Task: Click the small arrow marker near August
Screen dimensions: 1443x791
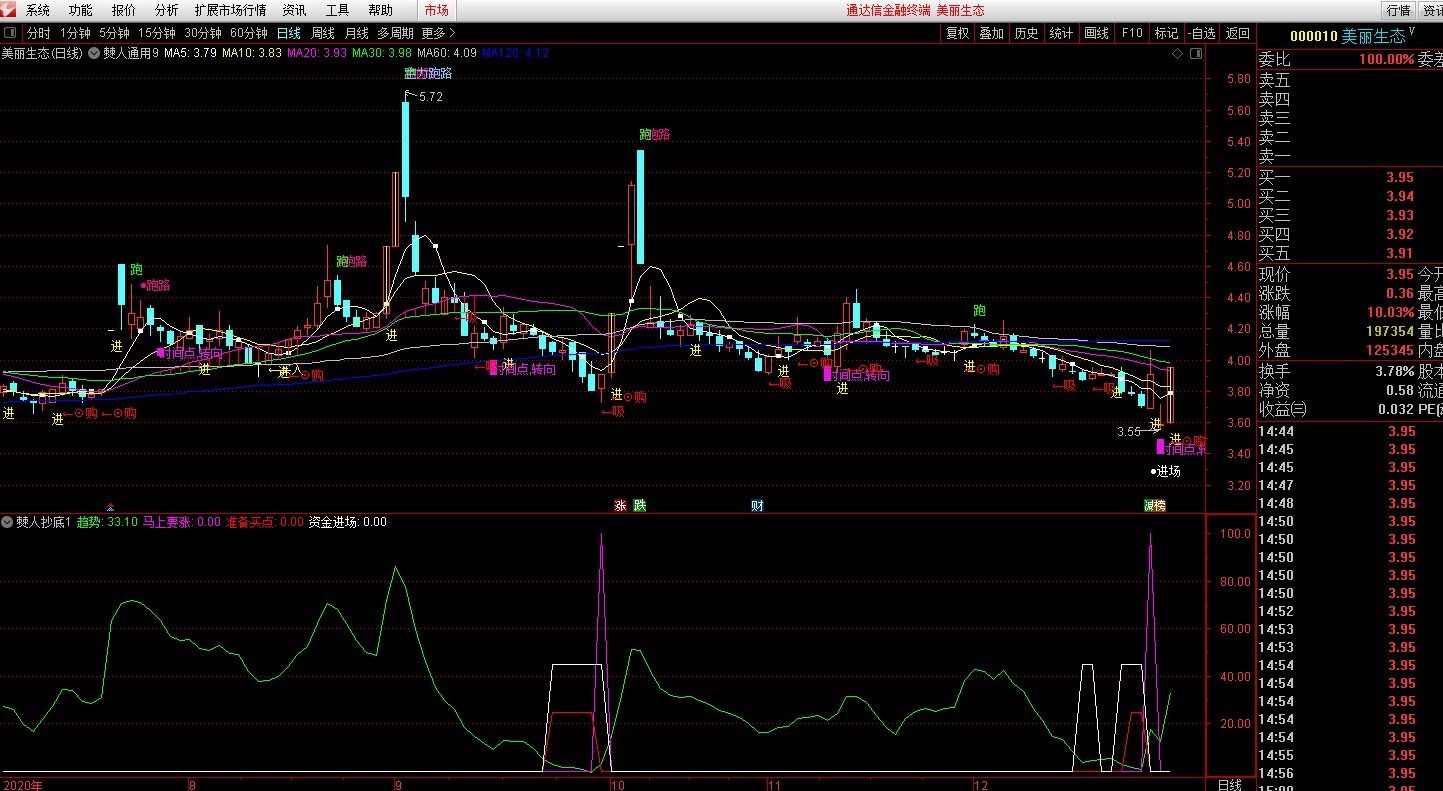Action: click(x=110, y=506)
